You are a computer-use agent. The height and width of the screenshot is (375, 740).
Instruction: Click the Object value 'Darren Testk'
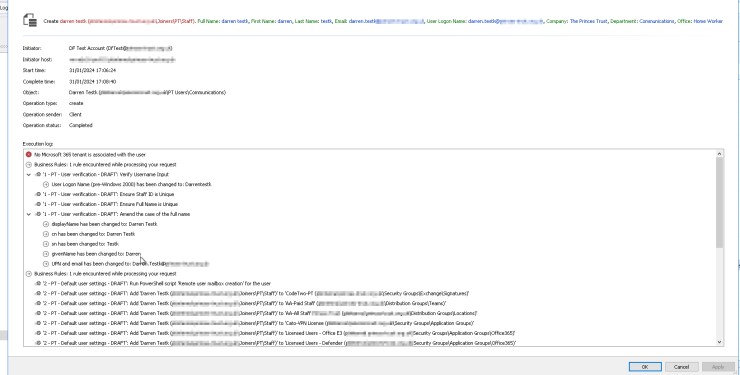click(147, 92)
